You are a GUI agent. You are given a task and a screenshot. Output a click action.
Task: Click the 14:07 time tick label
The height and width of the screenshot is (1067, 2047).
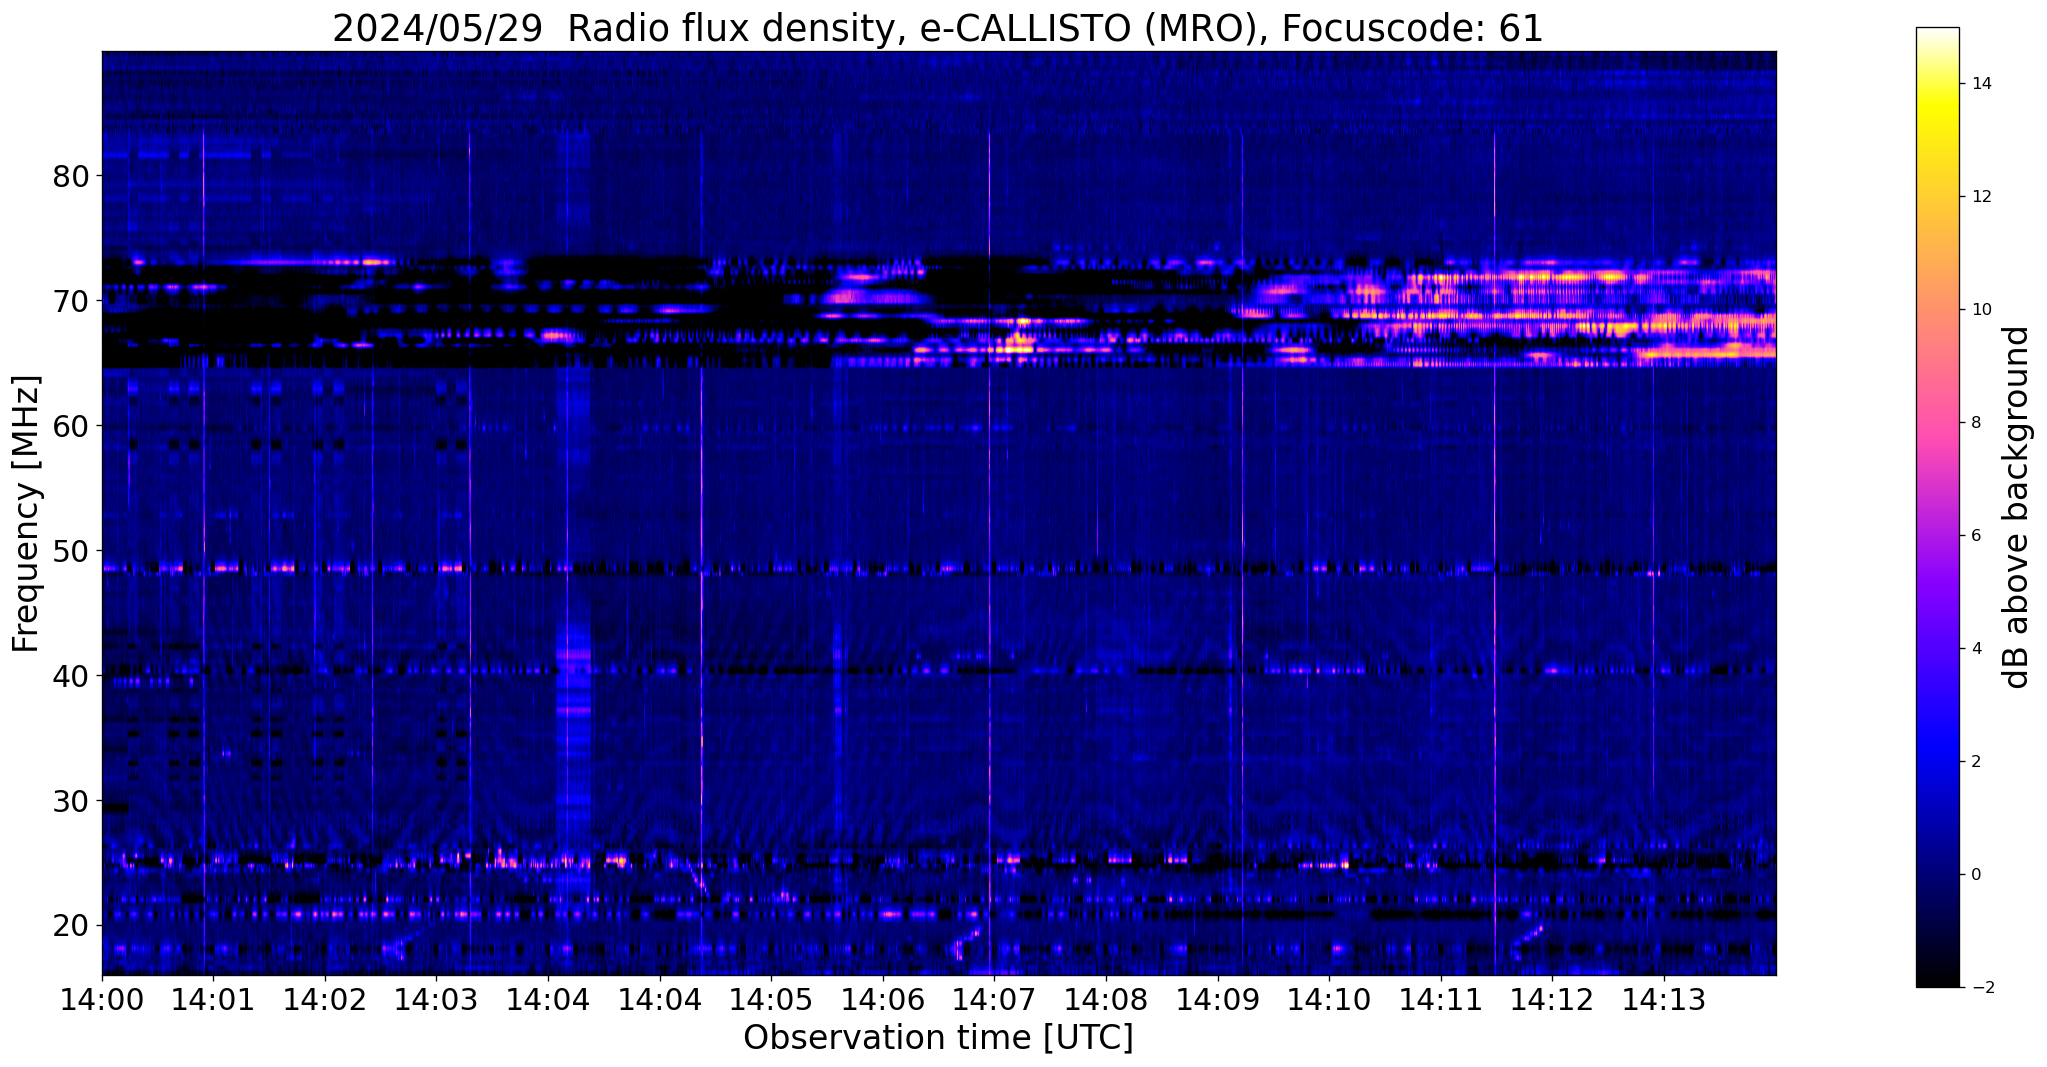[994, 999]
